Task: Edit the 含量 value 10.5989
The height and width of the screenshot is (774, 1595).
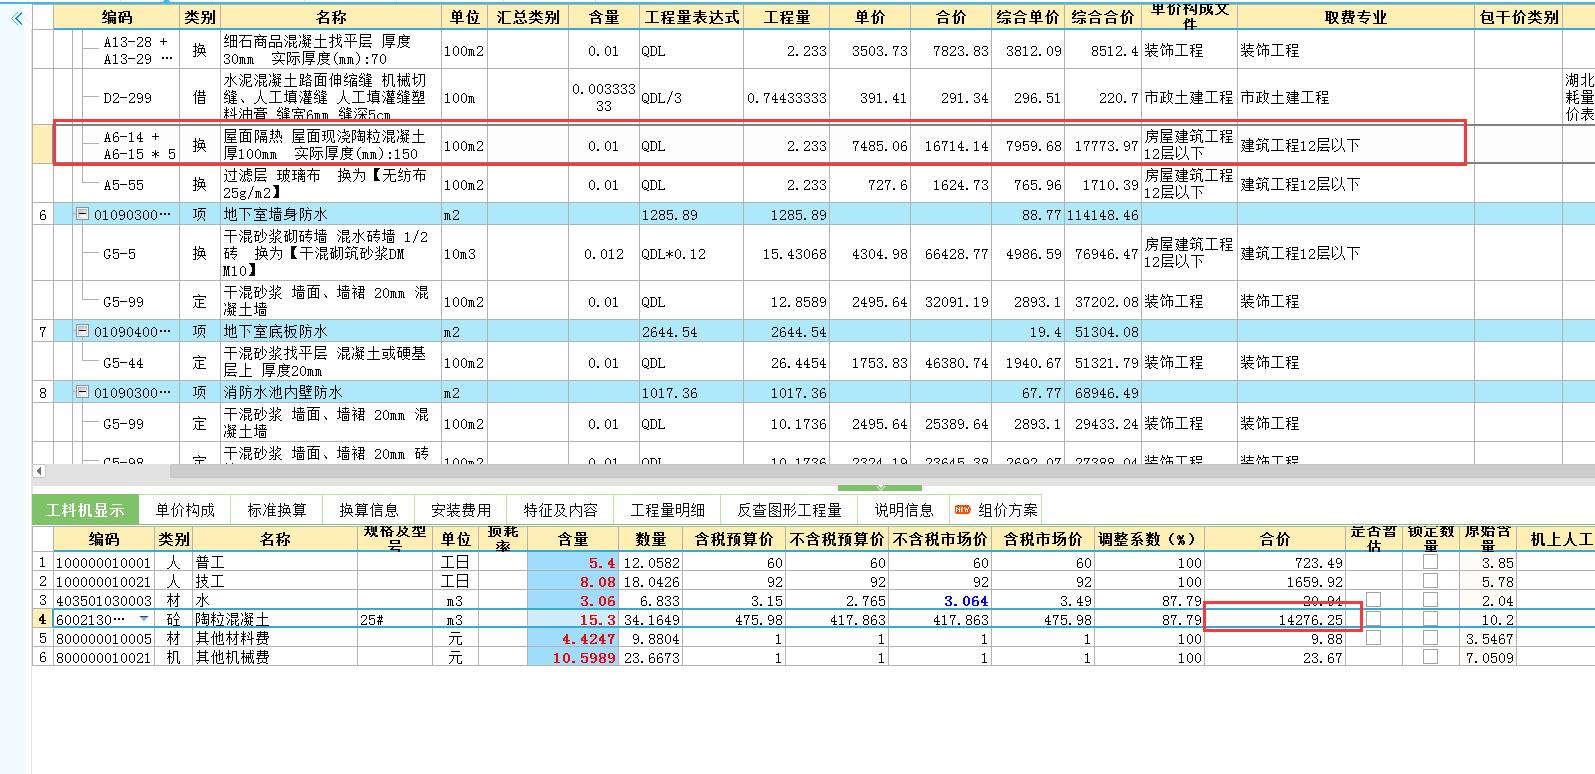Action: 572,657
